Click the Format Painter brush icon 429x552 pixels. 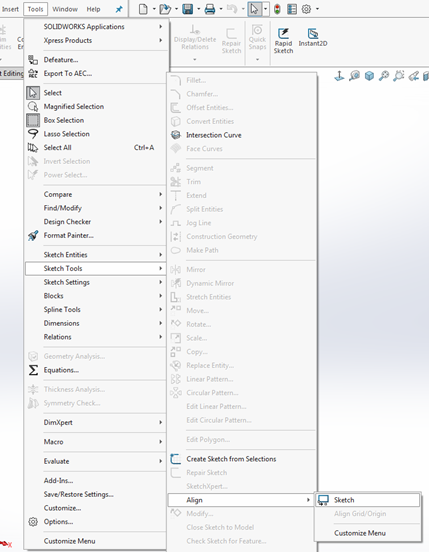(33, 235)
